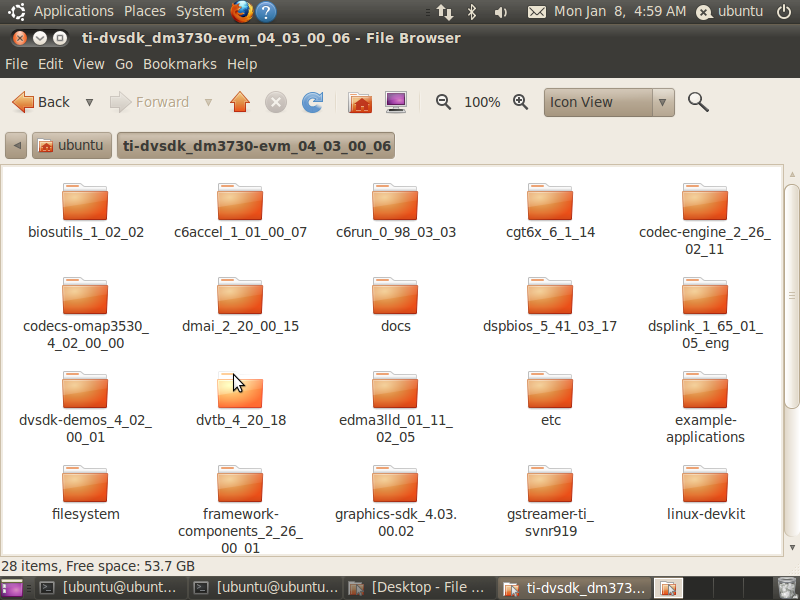Open the Help menu
This screenshot has height=600, width=800.
(x=242, y=64)
